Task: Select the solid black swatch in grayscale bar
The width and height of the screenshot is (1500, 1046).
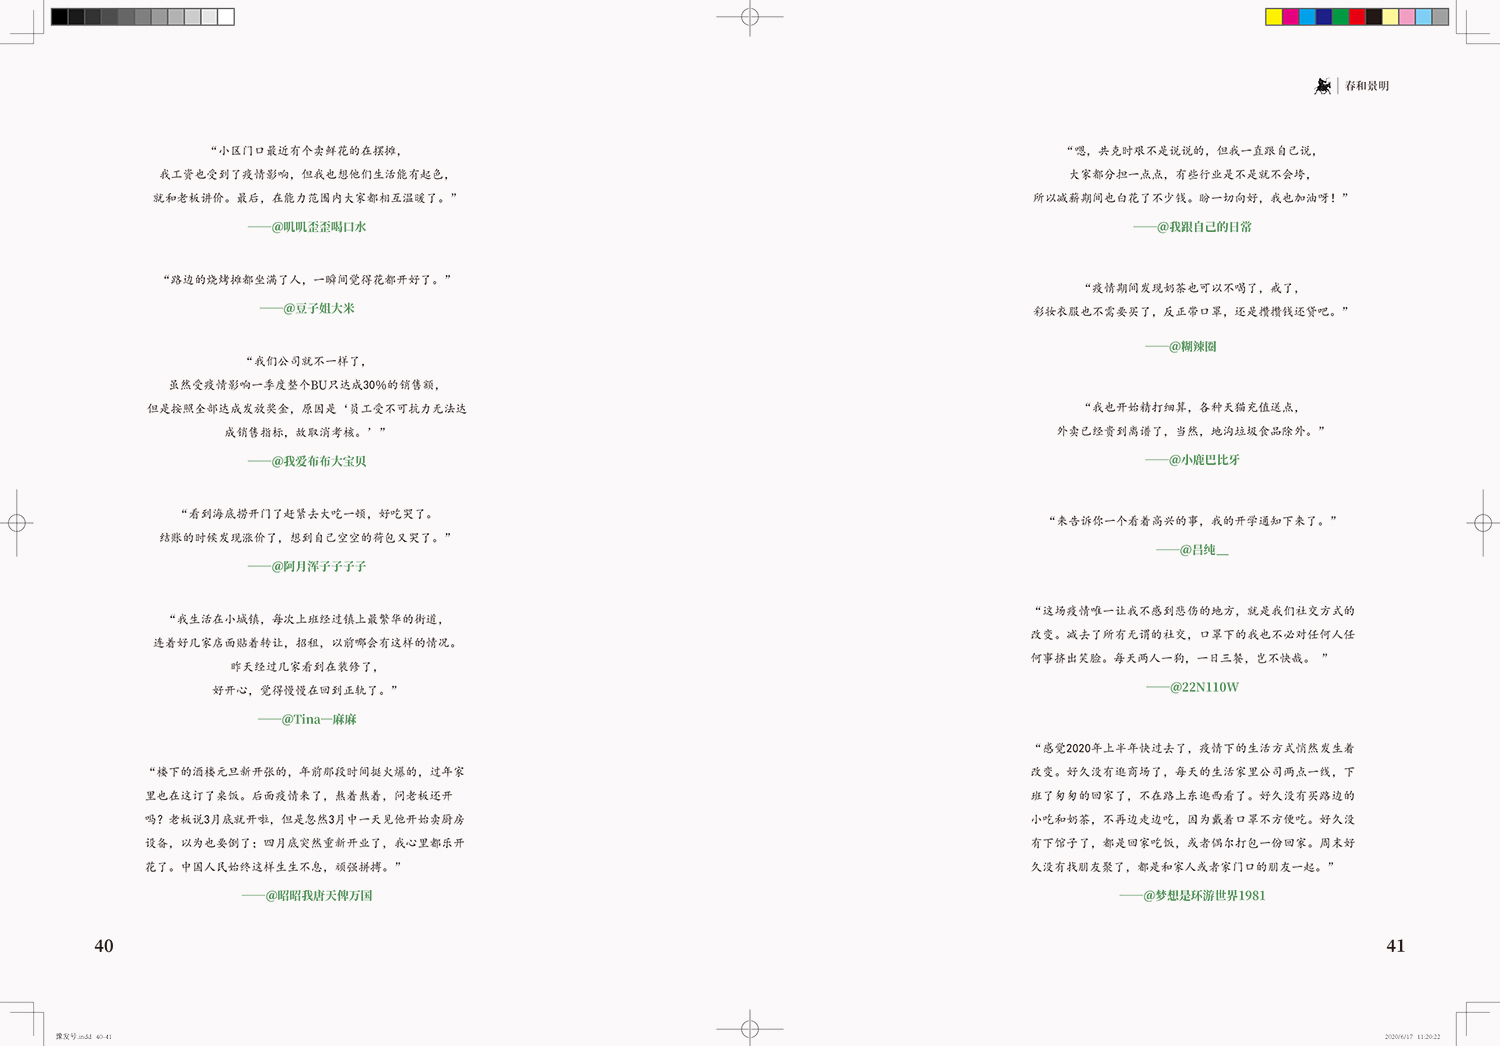Action: 60,17
